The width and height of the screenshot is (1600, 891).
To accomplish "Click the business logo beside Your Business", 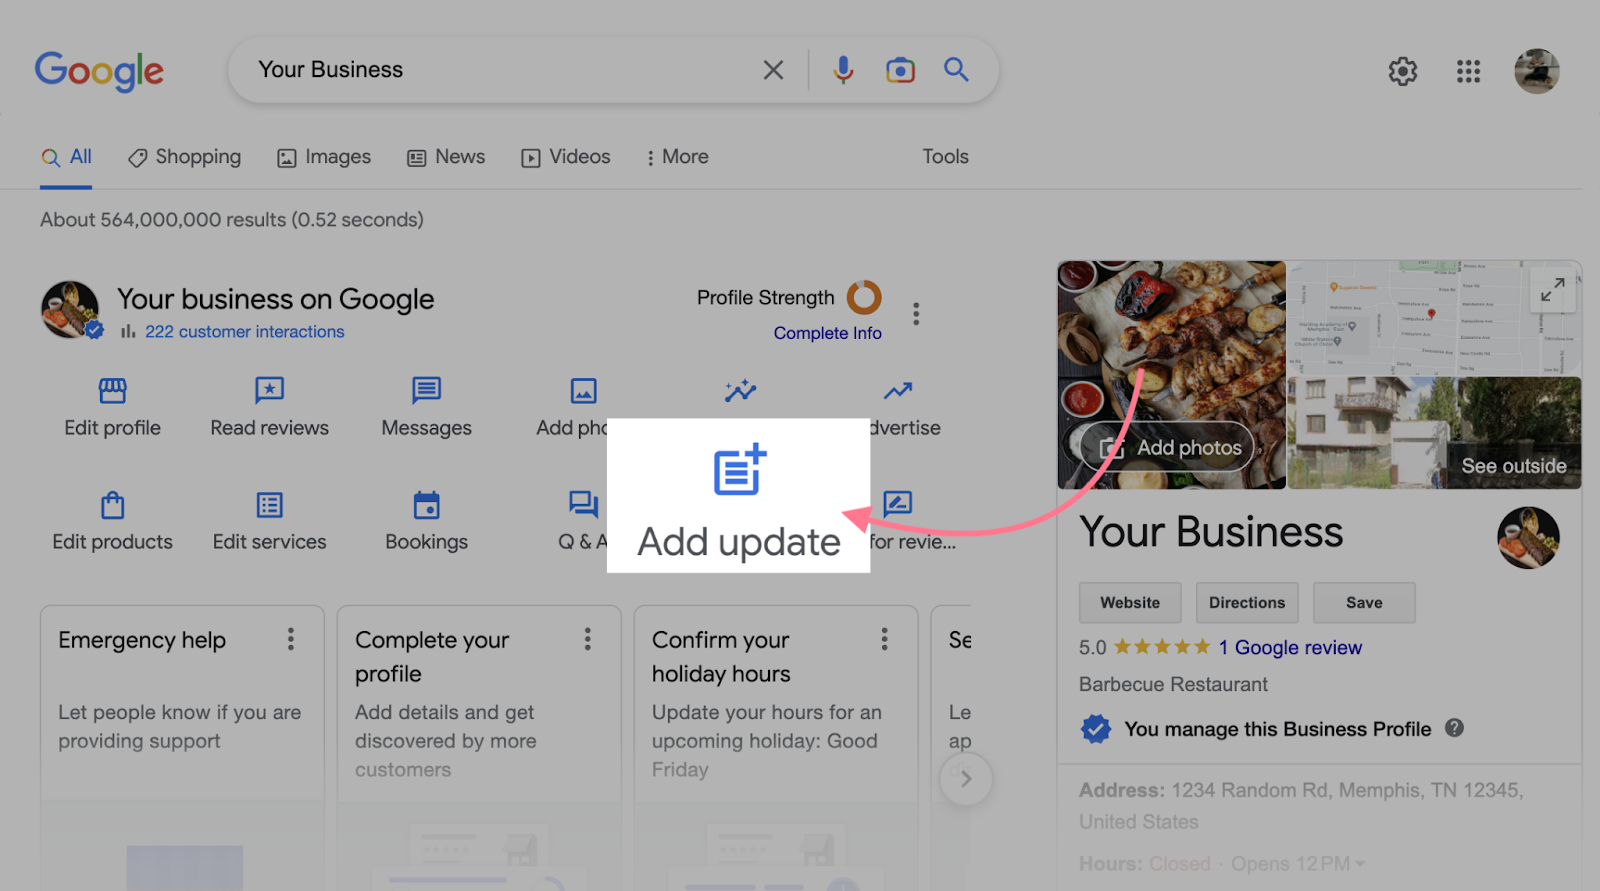I will [x=1528, y=537].
